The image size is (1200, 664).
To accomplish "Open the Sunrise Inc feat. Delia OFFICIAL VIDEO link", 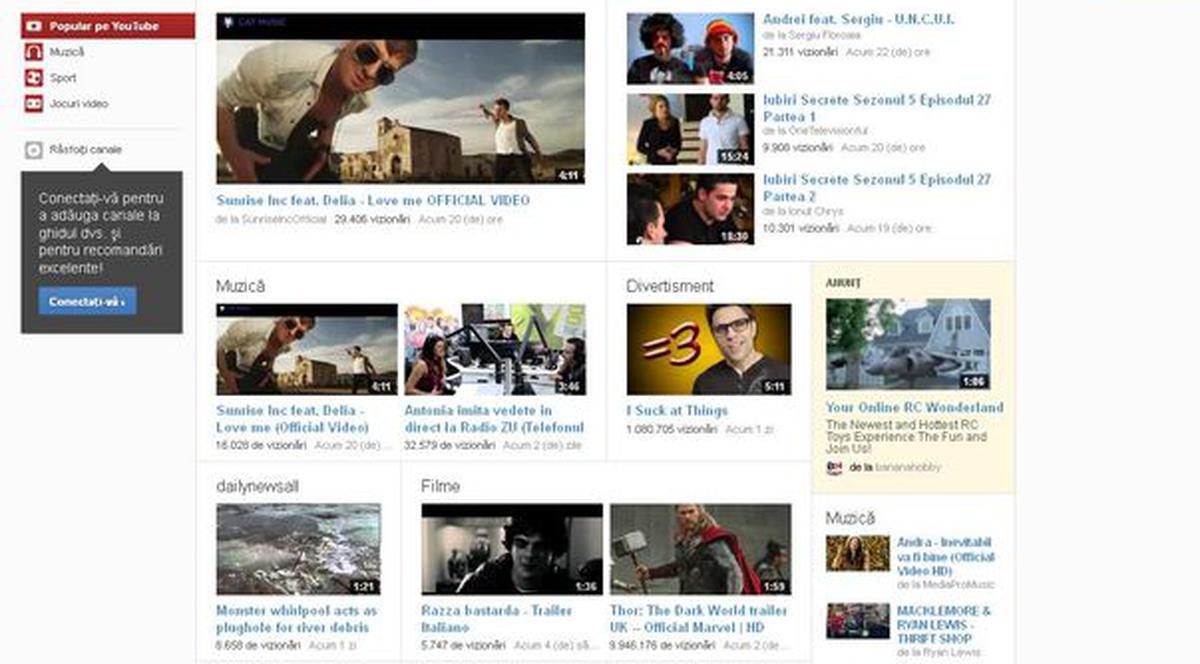I will (372, 199).
